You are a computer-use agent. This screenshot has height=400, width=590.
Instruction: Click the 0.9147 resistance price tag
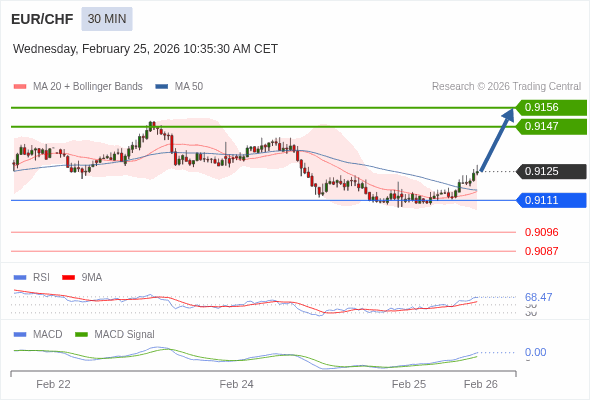tap(551, 126)
